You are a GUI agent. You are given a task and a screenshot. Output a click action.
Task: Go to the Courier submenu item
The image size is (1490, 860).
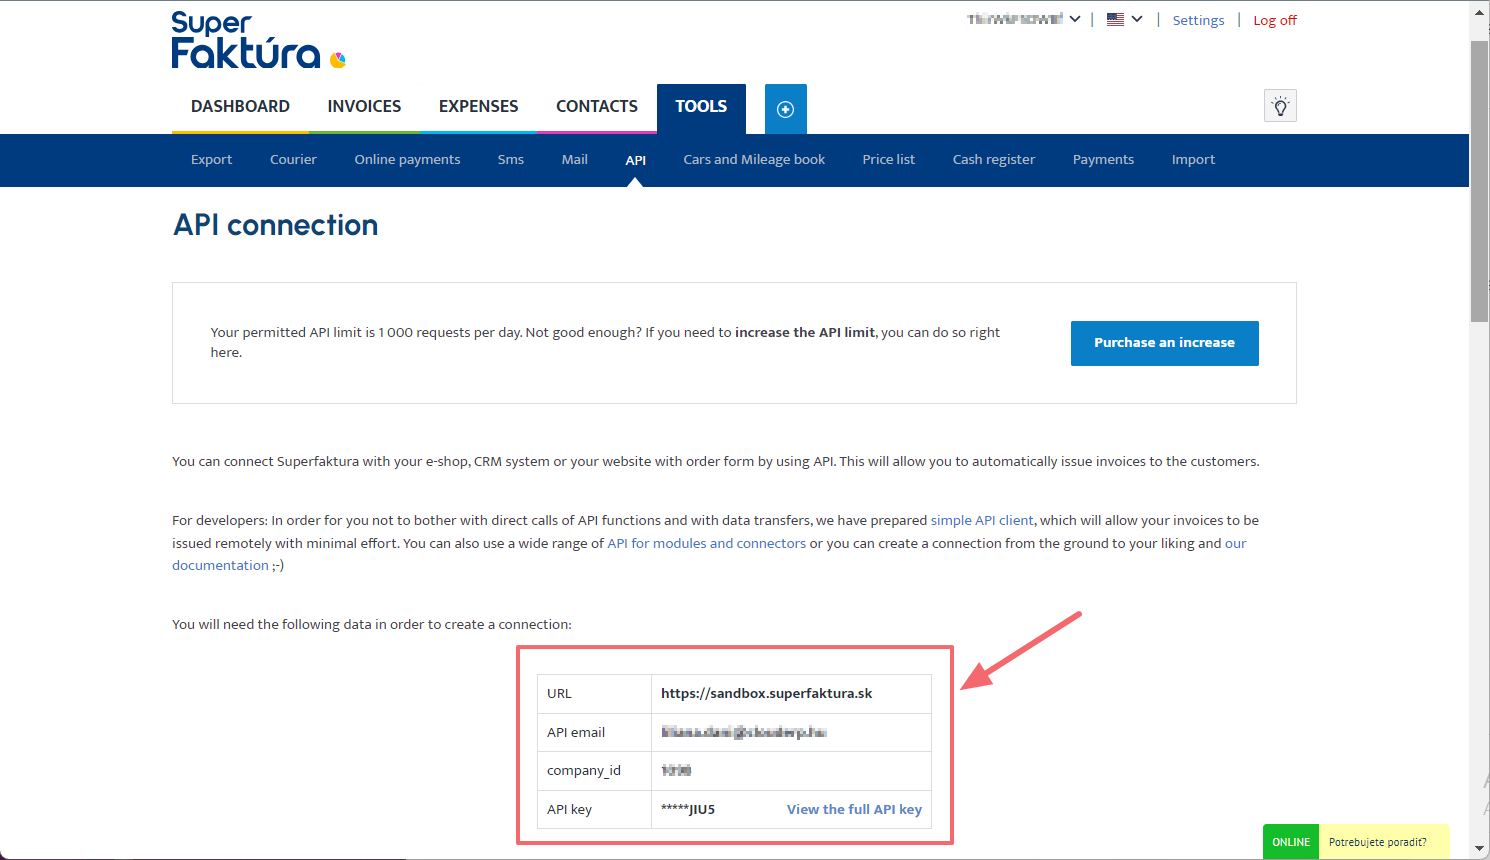[293, 160]
